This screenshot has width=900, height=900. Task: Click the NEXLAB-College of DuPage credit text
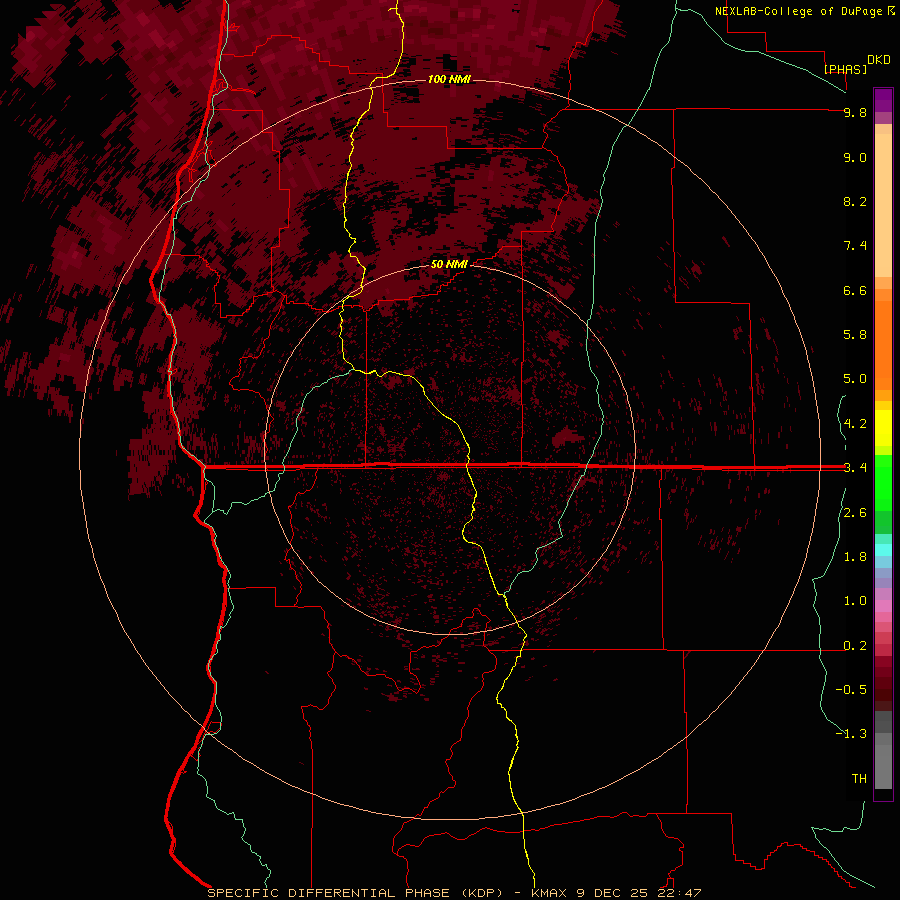tap(798, 11)
